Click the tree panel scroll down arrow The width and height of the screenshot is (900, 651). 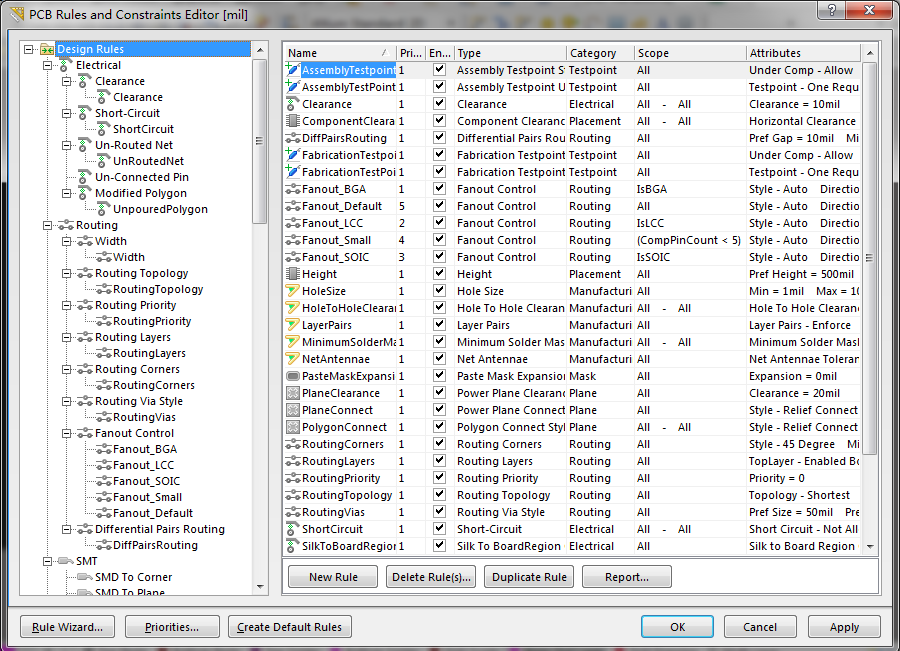[x=260, y=587]
